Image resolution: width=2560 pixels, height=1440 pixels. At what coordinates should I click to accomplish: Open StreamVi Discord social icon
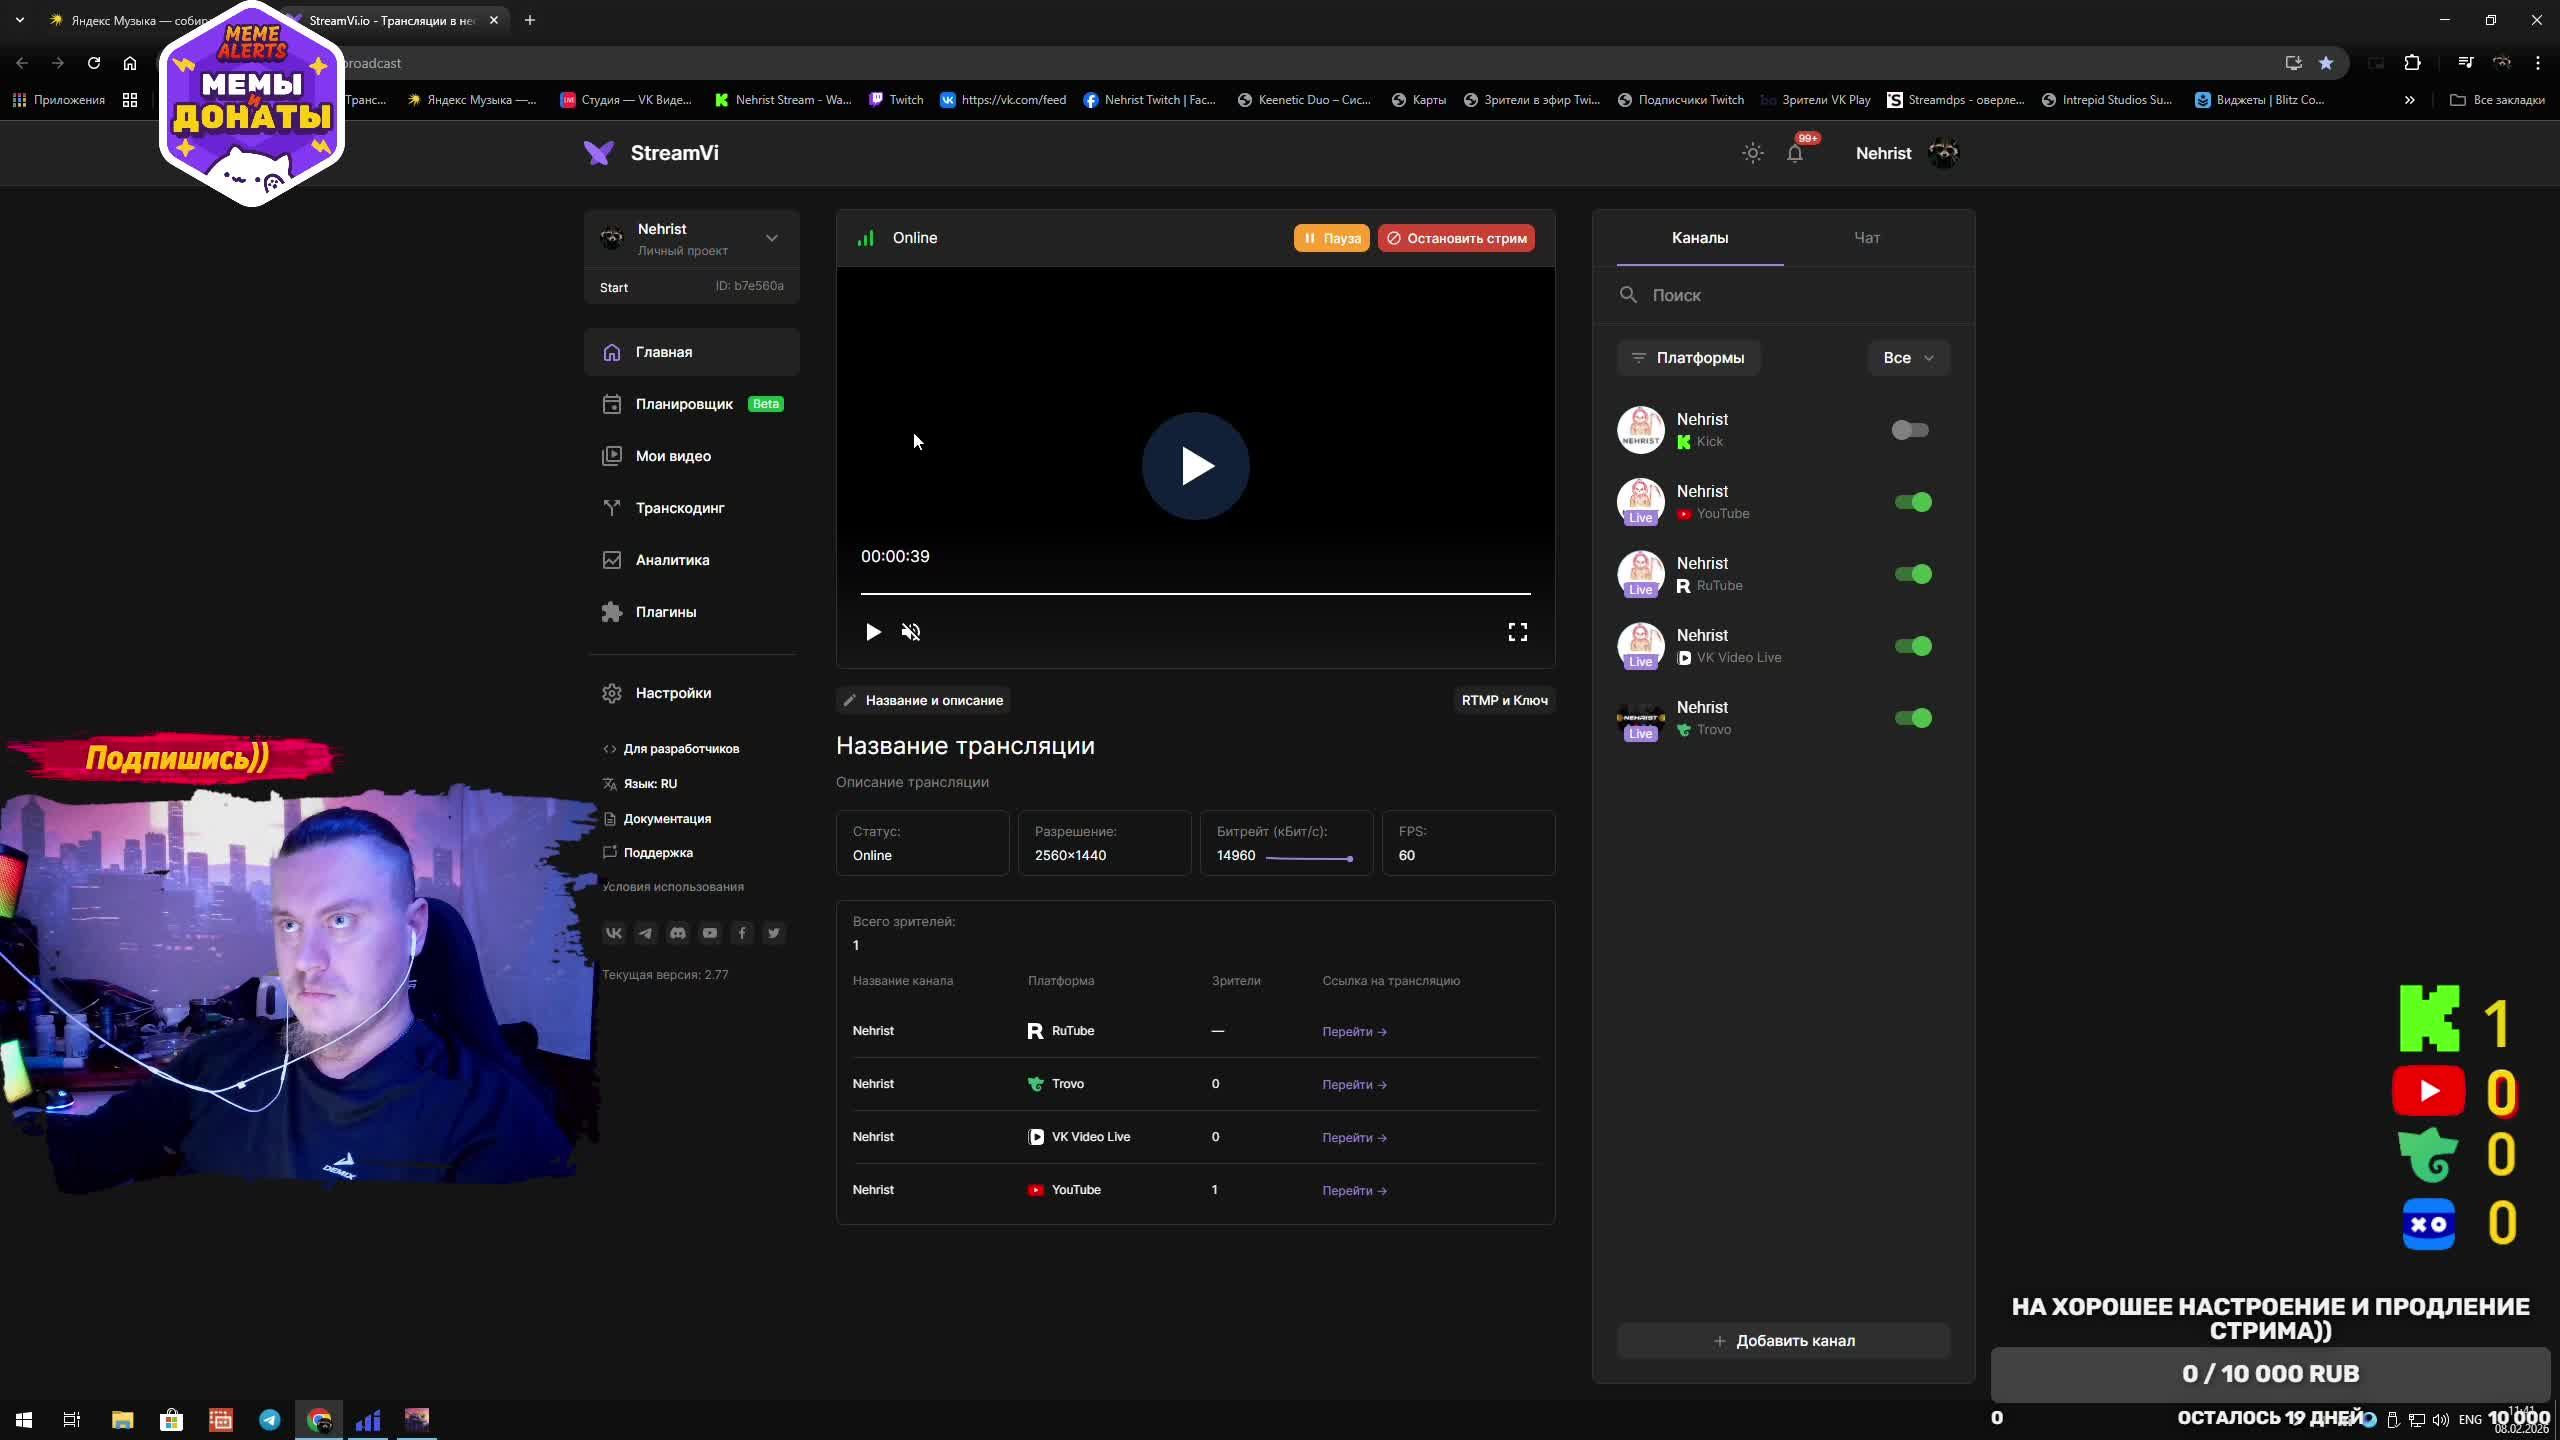(678, 933)
